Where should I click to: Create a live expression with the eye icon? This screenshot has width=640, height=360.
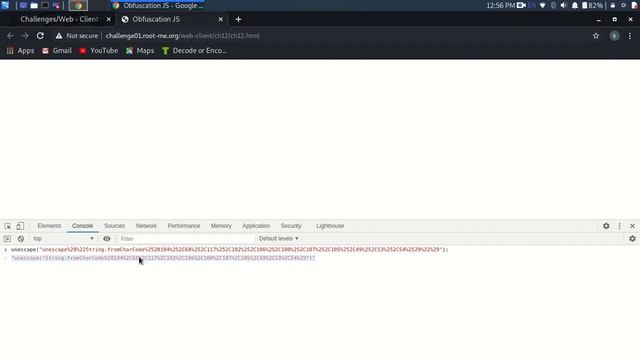(x=107, y=239)
